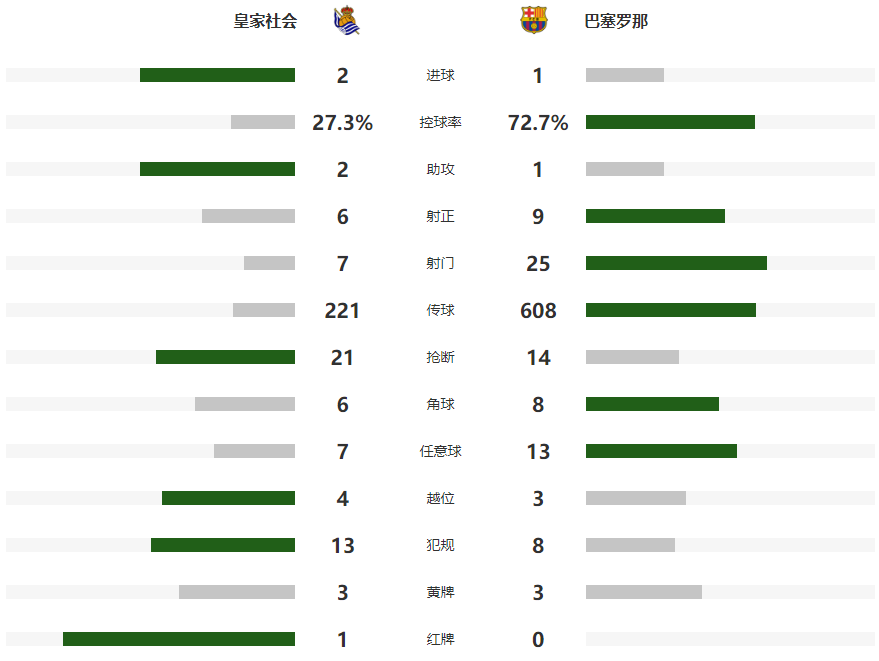Viewport: 879px width, 661px height.
Task: Click the Barcelona club crest
Action: click(x=534, y=21)
